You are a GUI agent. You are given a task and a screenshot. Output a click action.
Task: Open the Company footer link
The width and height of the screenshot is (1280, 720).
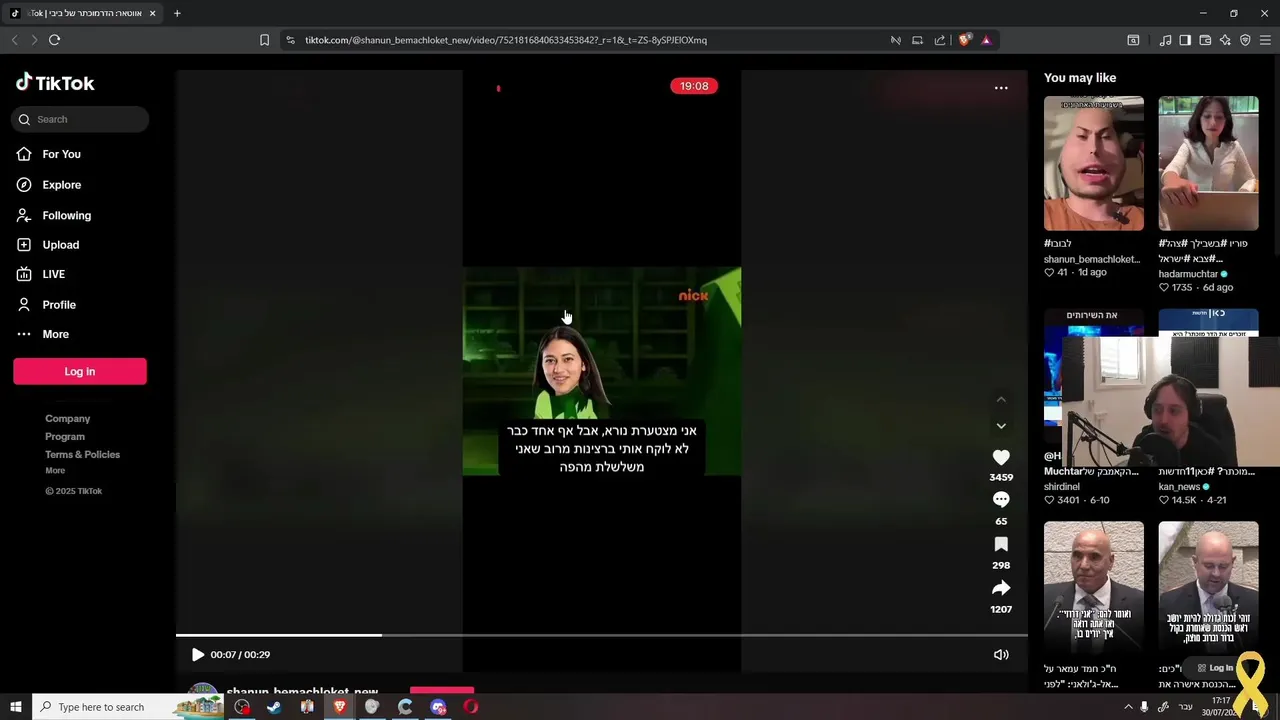pyautogui.click(x=67, y=419)
